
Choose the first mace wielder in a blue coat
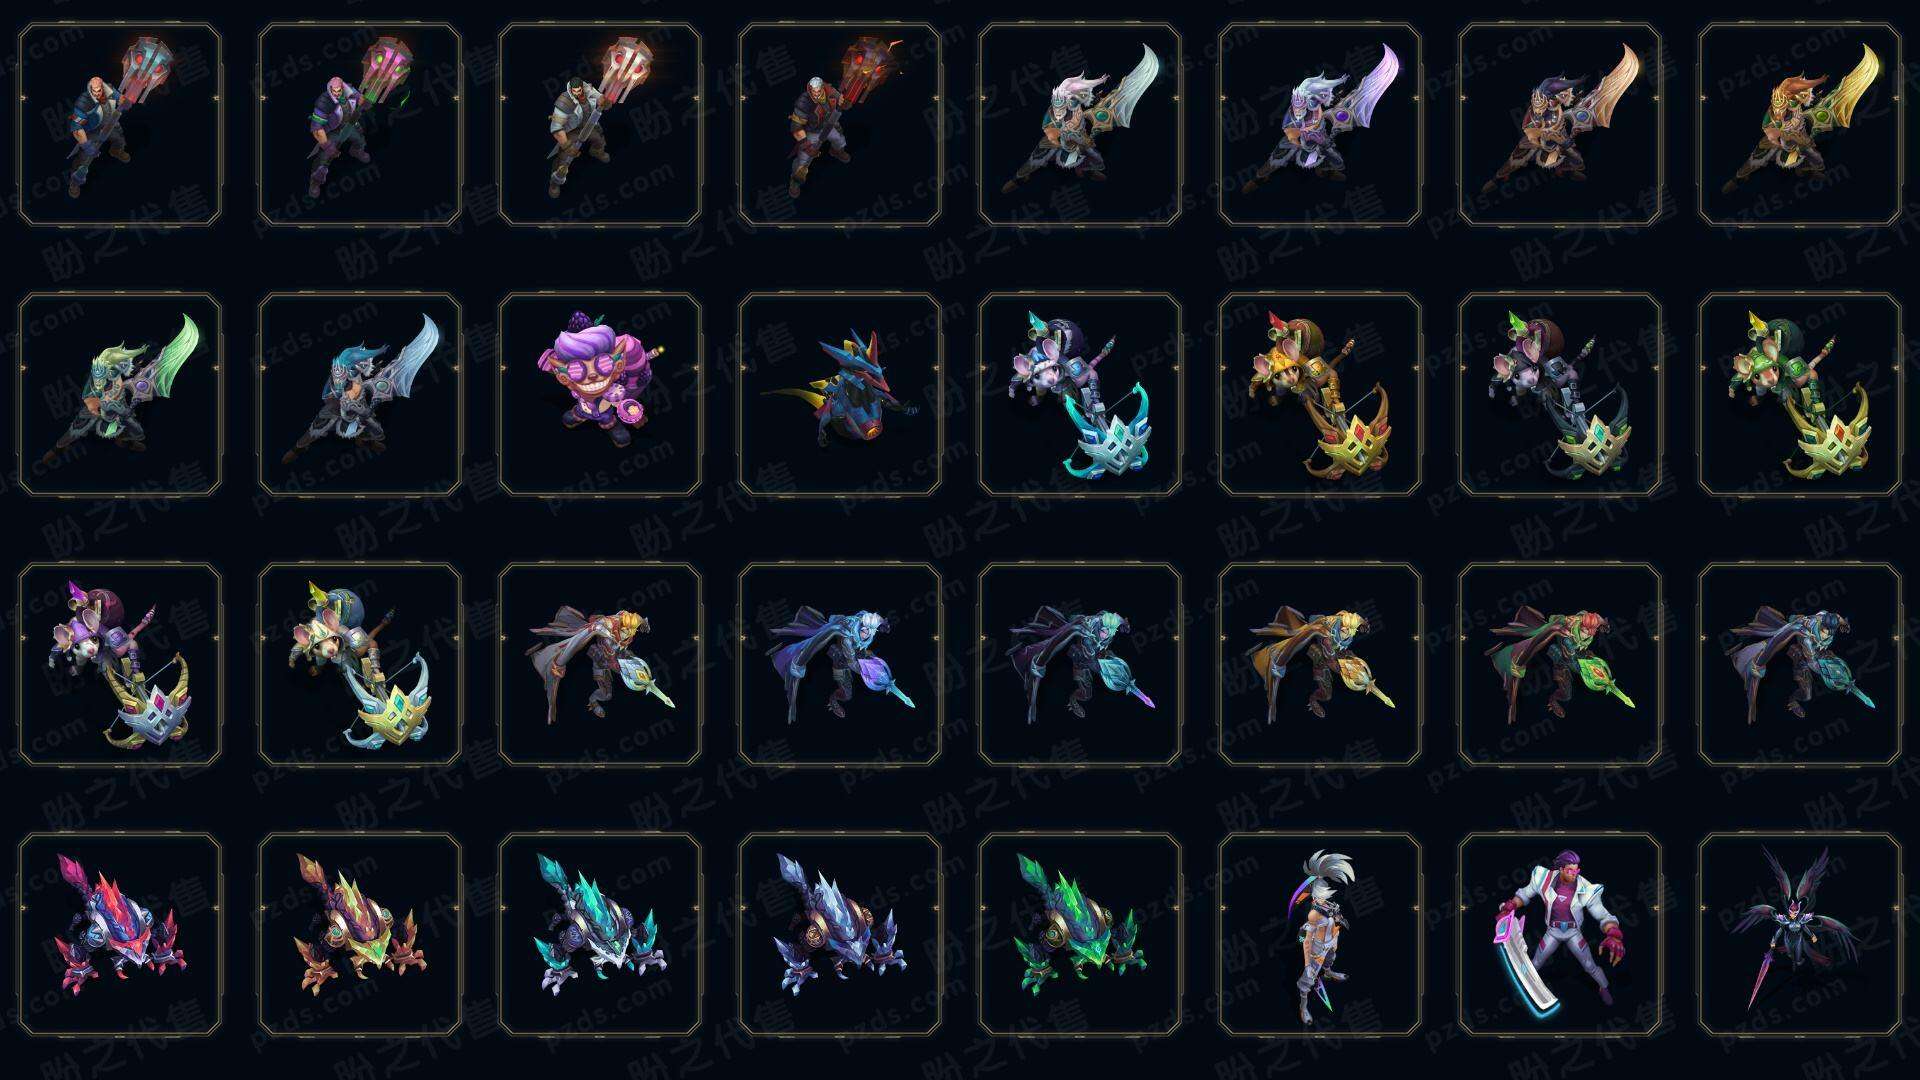click(x=120, y=124)
